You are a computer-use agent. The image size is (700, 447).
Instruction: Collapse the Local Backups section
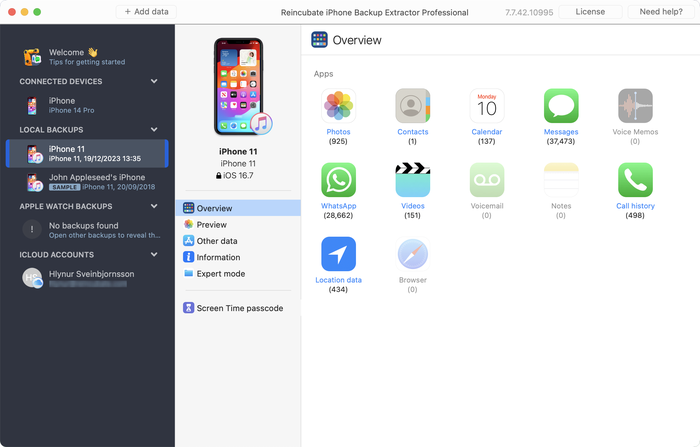pos(154,130)
